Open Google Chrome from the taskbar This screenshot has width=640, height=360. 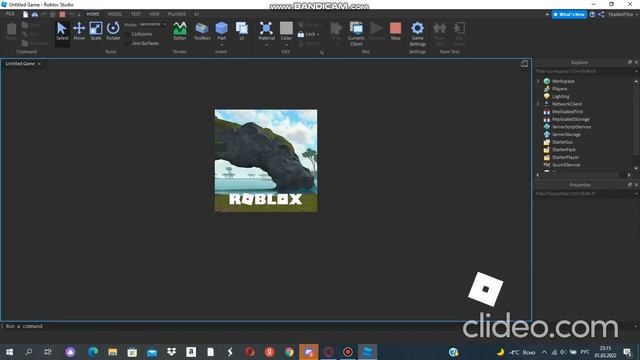click(289, 352)
